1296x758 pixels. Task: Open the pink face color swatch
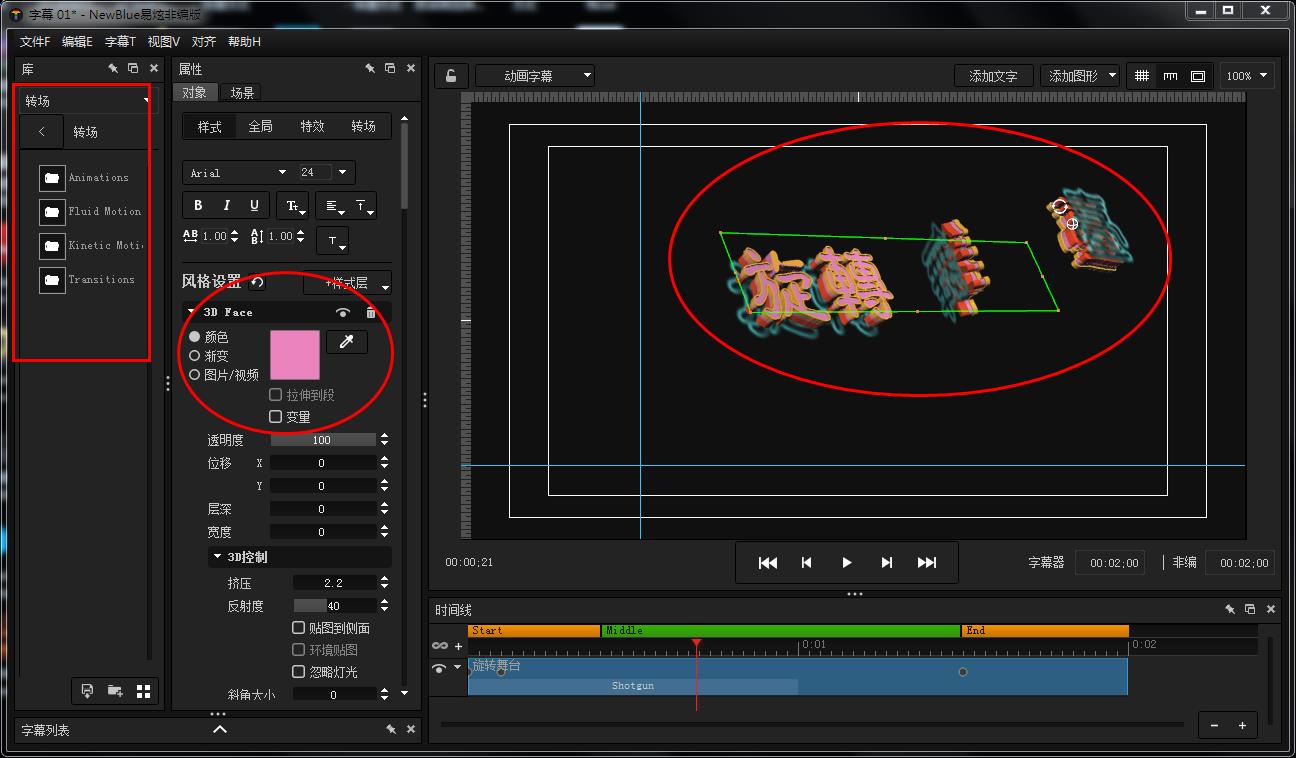(x=295, y=355)
